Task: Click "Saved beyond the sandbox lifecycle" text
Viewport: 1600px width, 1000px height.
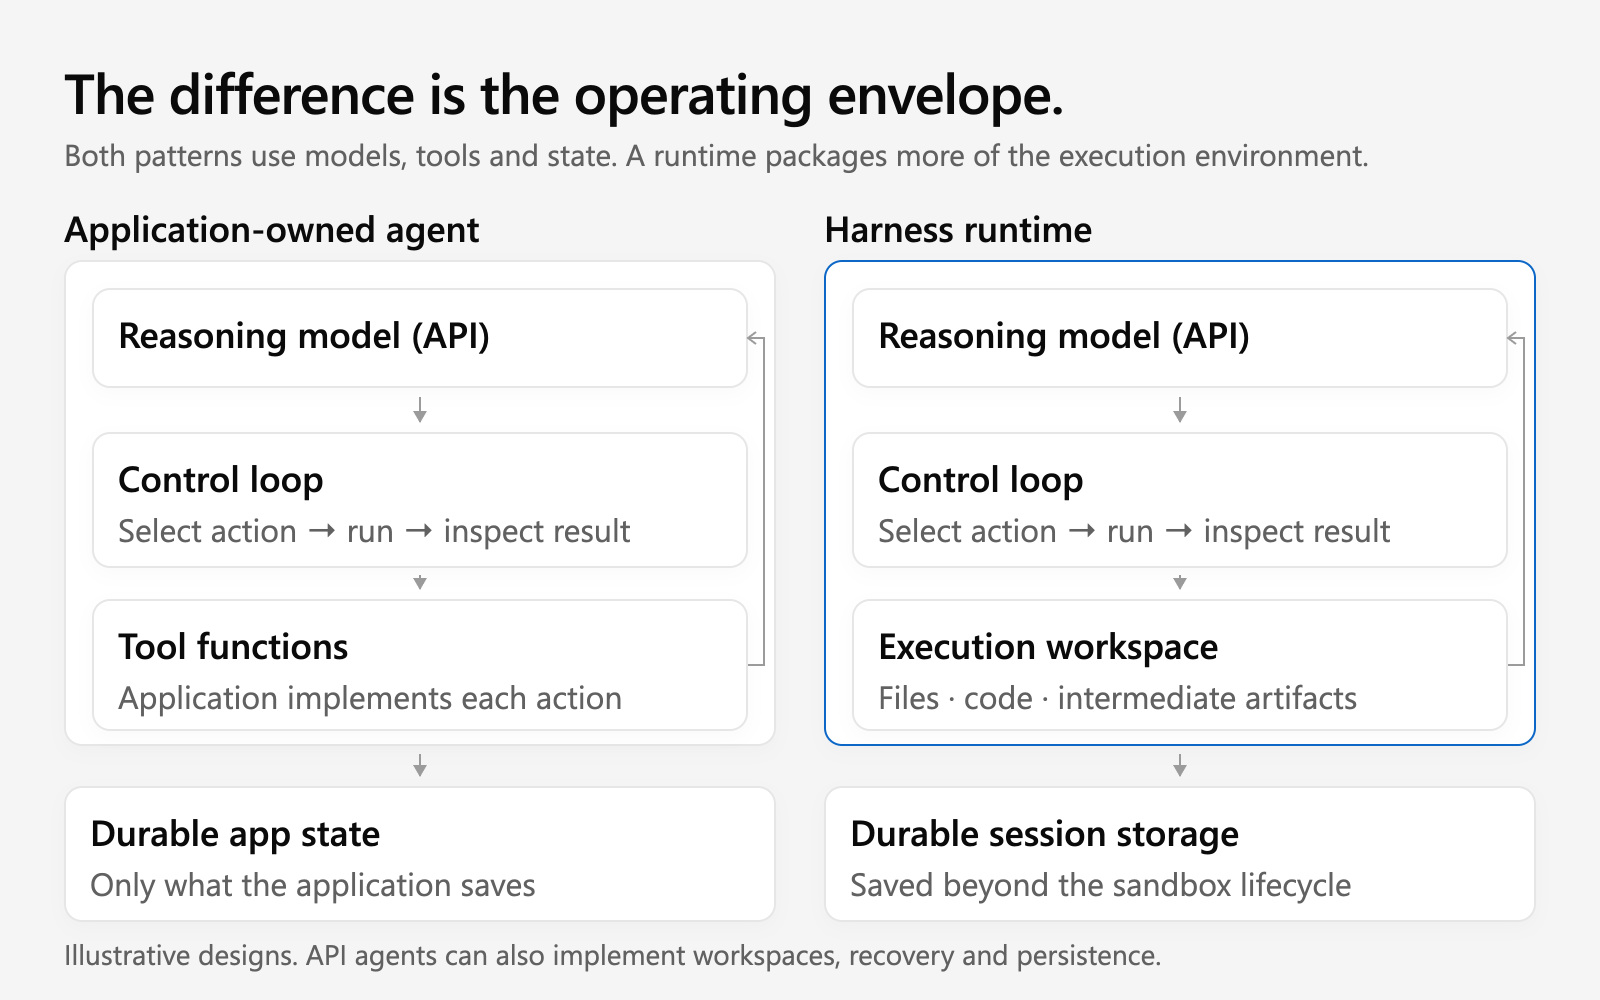Action: [x=1100, y=886]
